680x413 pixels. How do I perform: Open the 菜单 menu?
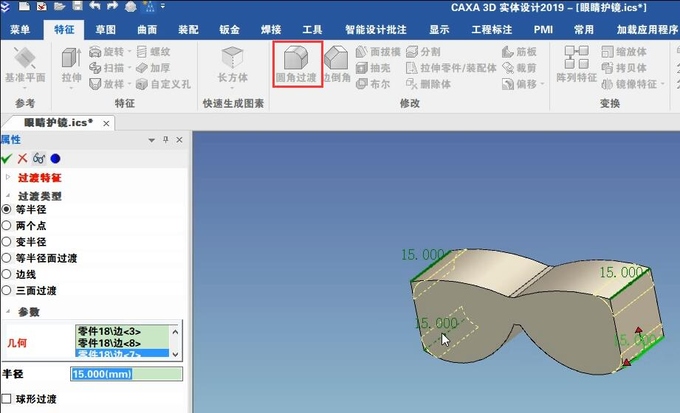(x=20, y=30)
